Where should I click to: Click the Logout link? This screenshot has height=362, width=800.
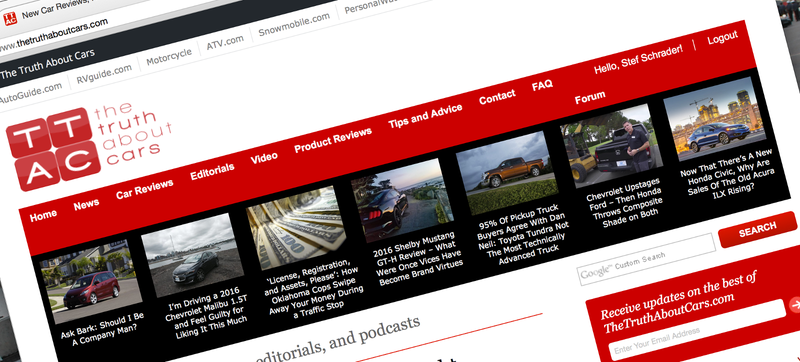(722, 38)
